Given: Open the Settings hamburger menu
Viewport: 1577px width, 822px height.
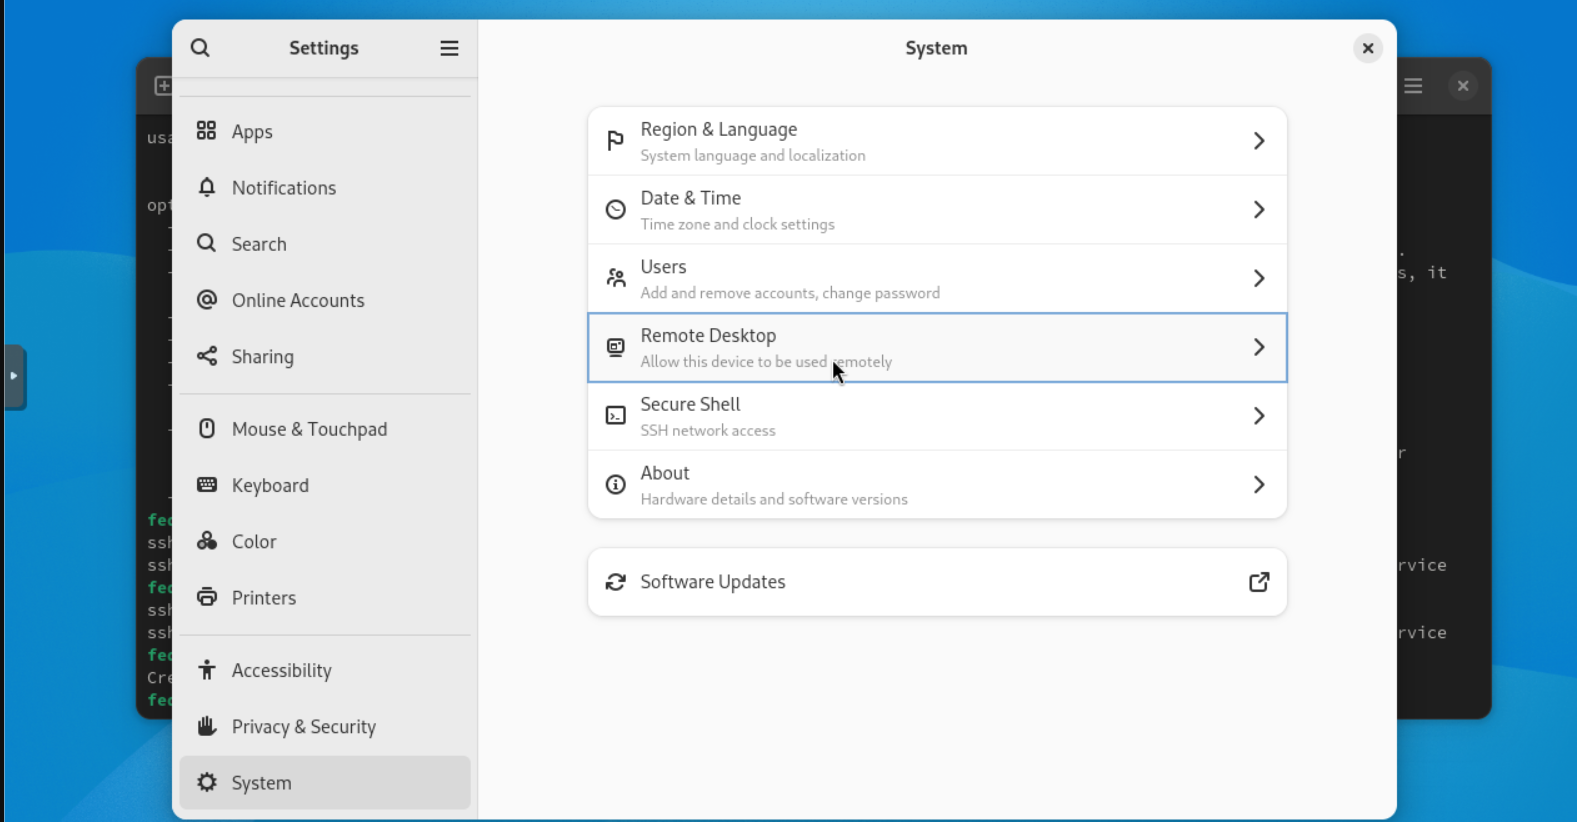Looking at the screenshot, I should pyautogui.click(x=449, y=48).
